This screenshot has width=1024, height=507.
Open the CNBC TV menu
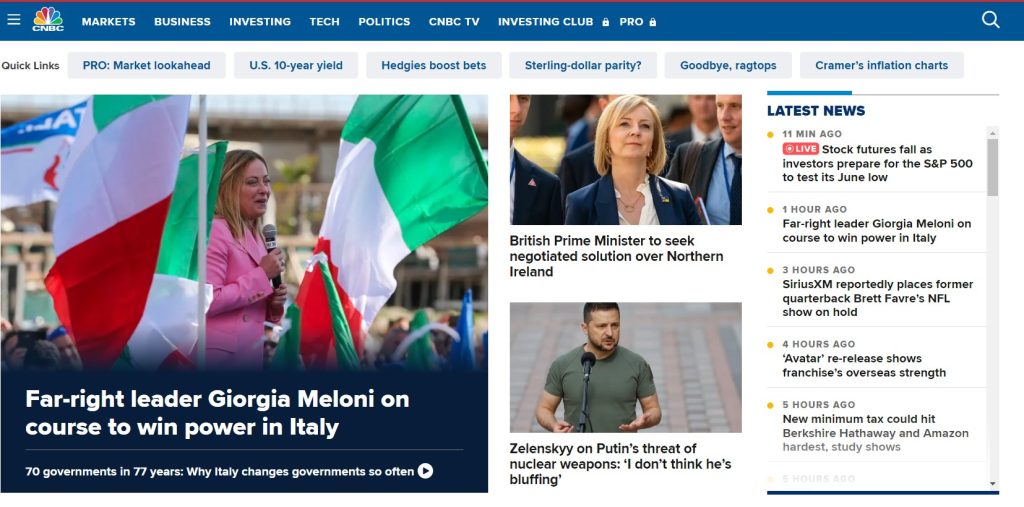(454, 22)
